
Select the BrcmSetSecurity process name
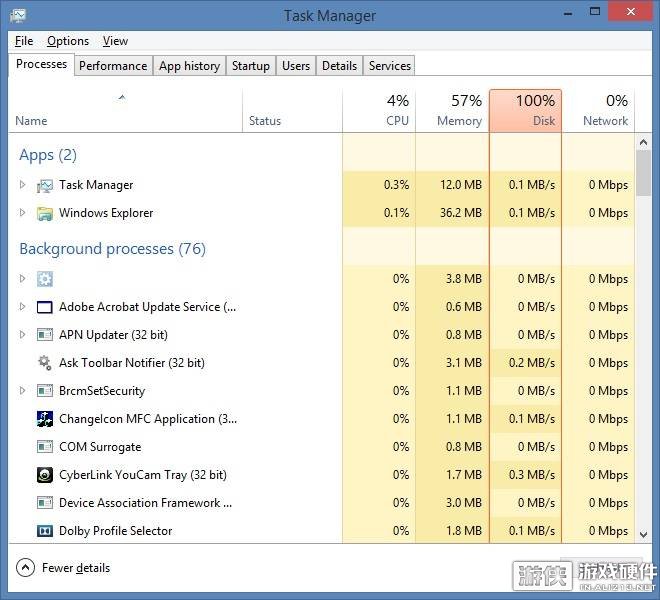pos(102,391)
